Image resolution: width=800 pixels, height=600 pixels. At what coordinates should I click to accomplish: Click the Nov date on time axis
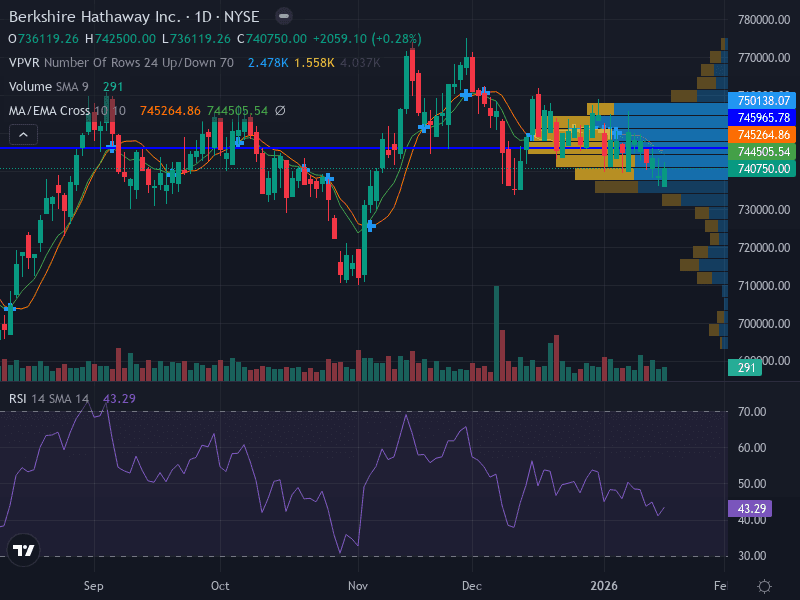click(x=358, y=586)
